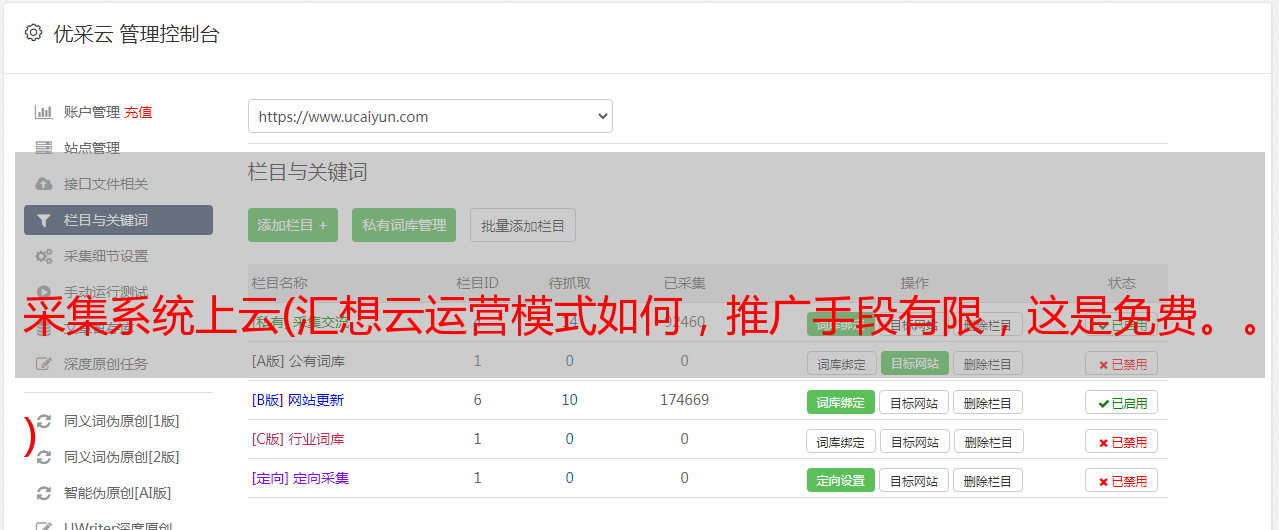Open the [B版] 网站更新 column

[x=298, y=400]
